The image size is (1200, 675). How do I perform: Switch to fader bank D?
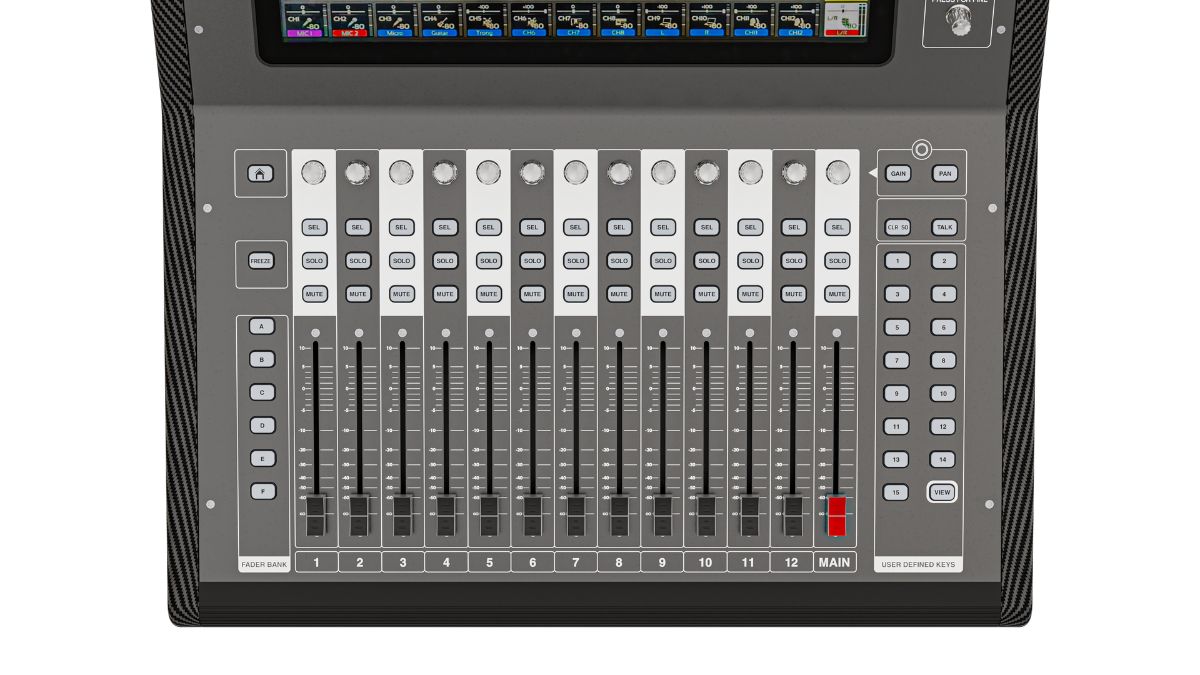click(262, 426)
